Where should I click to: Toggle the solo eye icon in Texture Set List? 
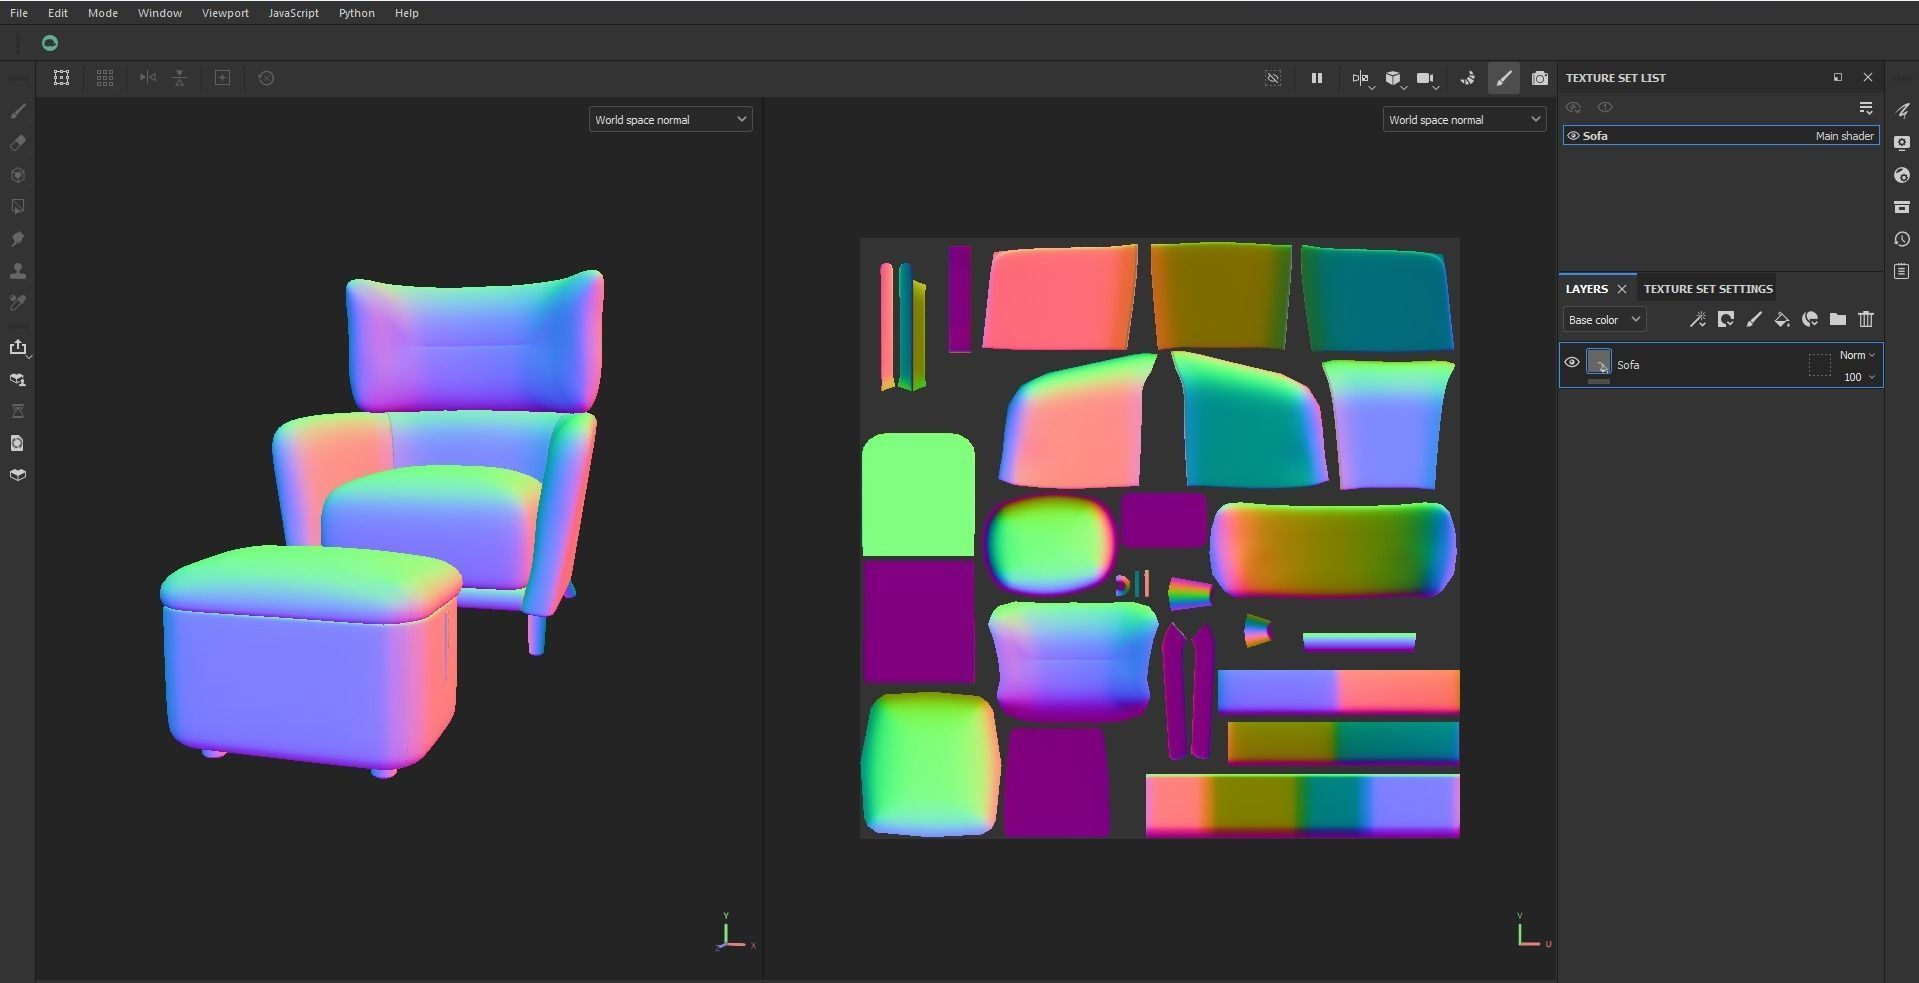pos(1605,107)
